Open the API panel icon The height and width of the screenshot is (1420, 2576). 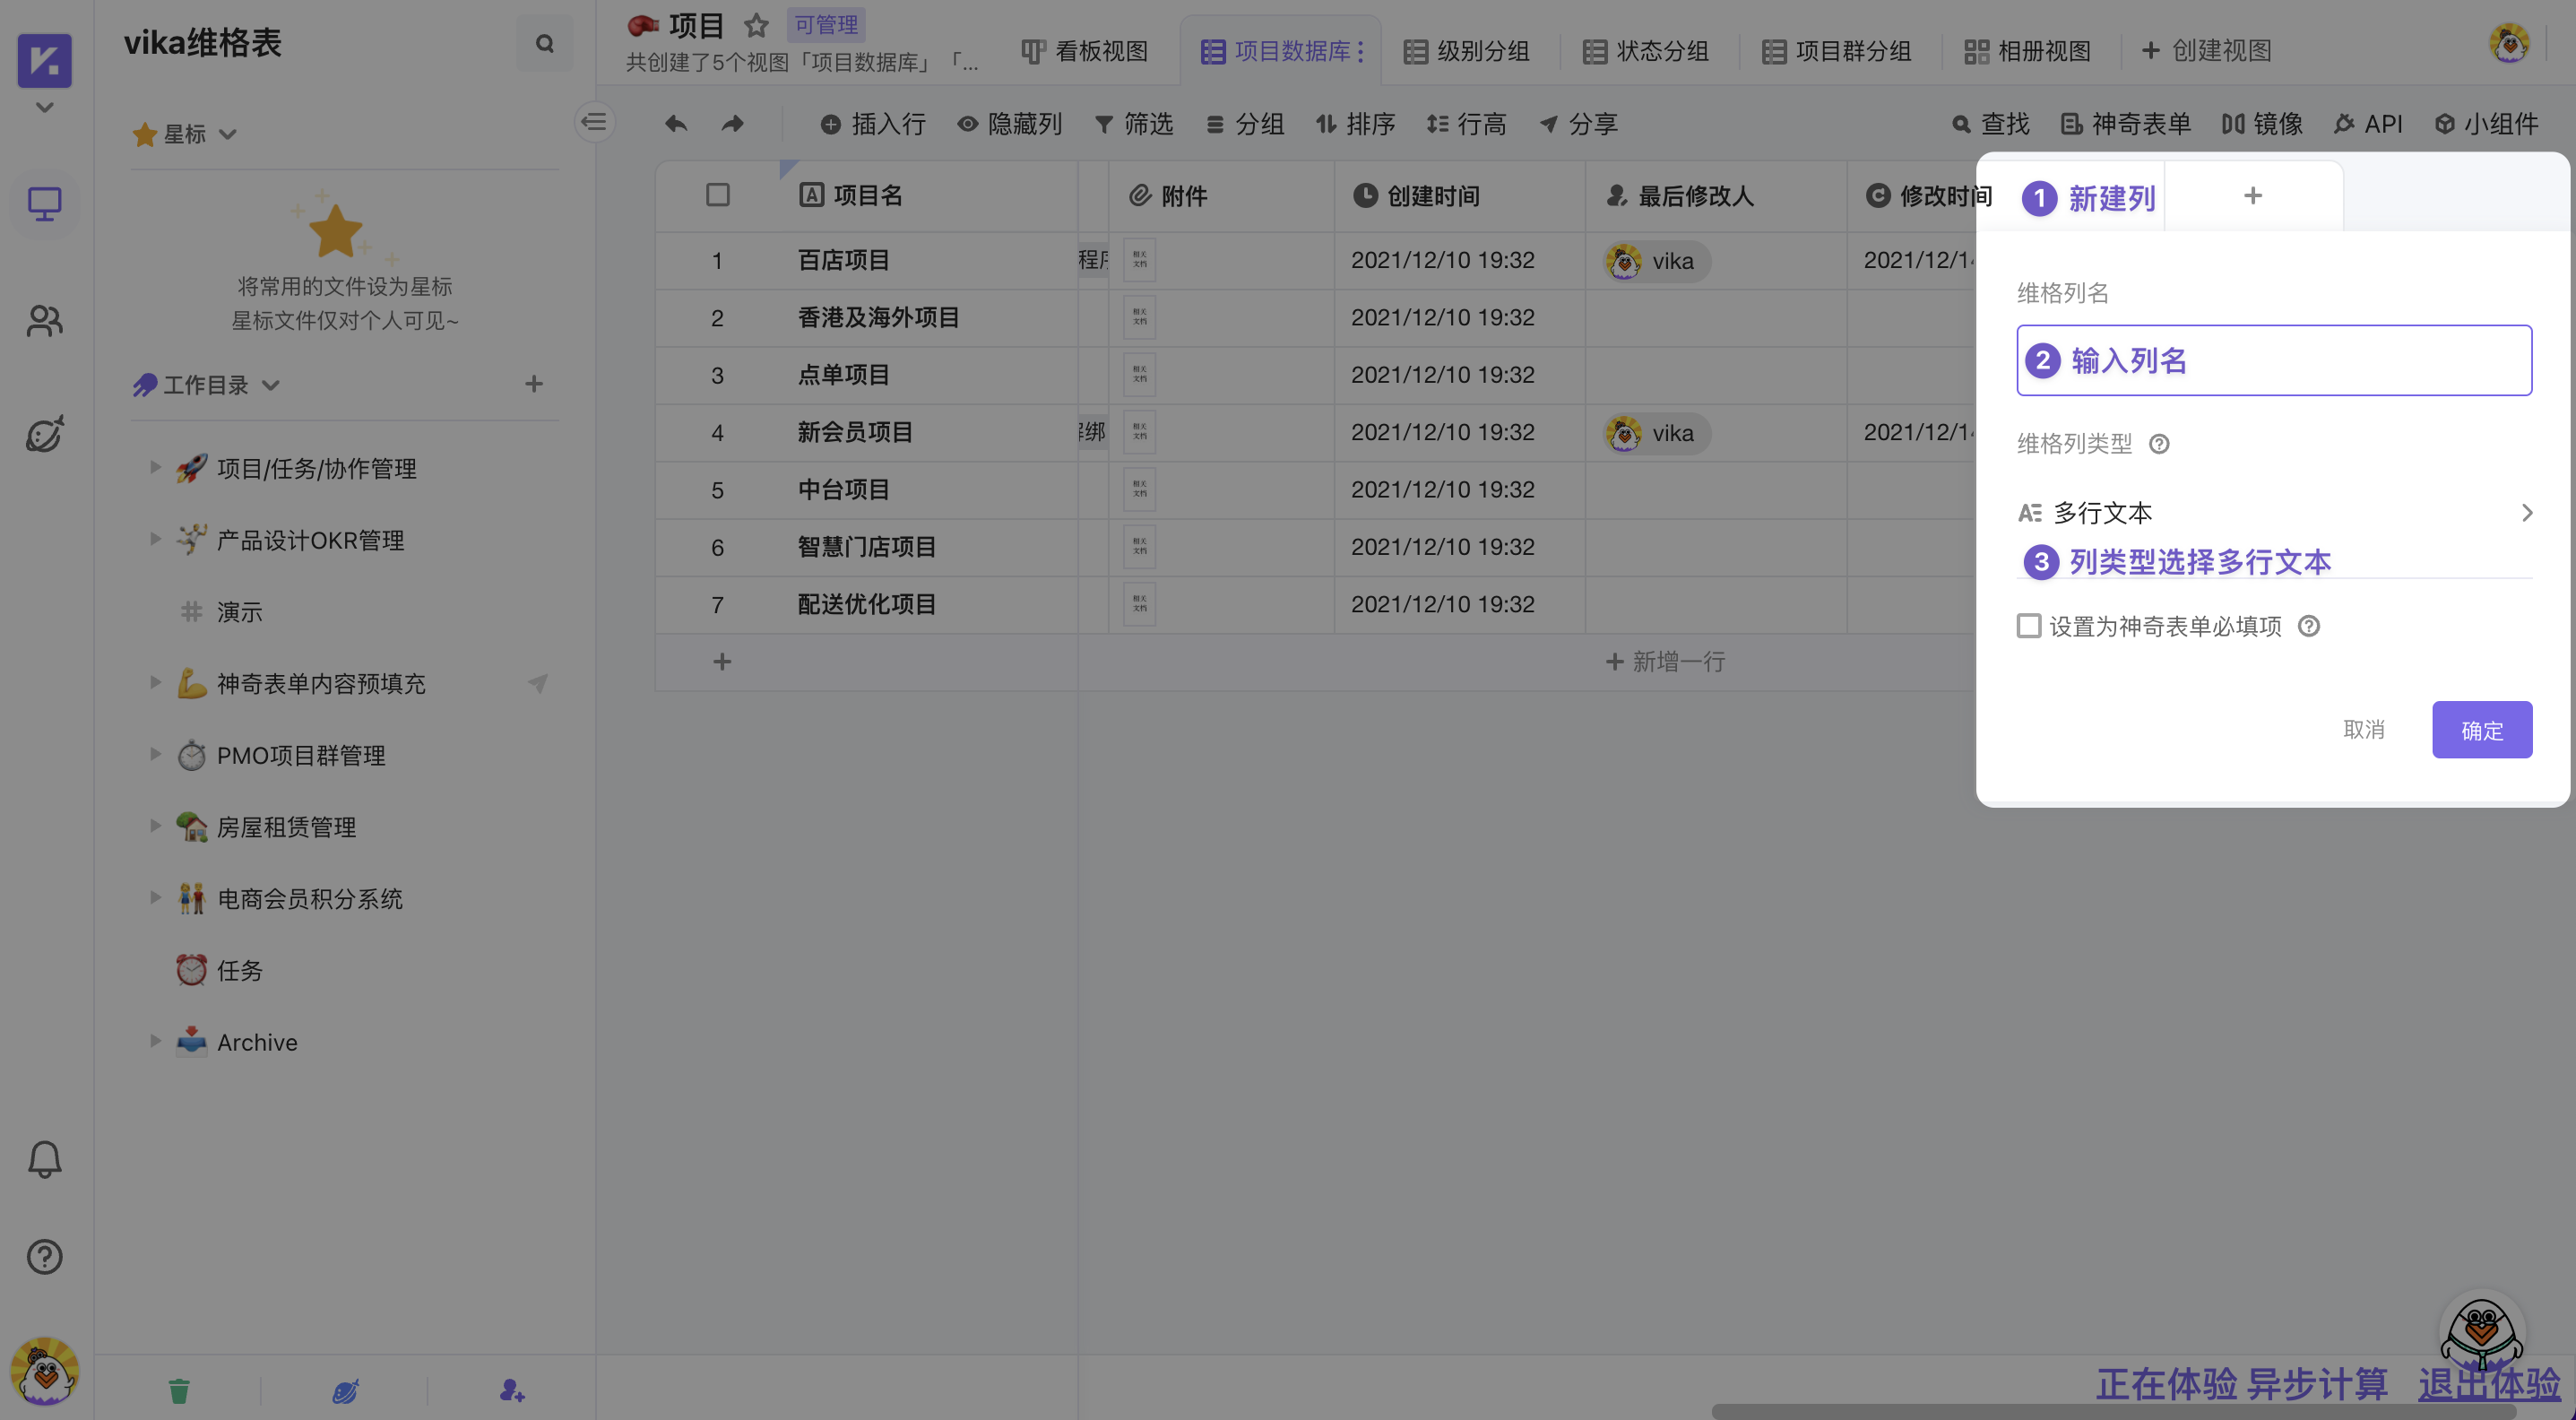click(2344, 124)
